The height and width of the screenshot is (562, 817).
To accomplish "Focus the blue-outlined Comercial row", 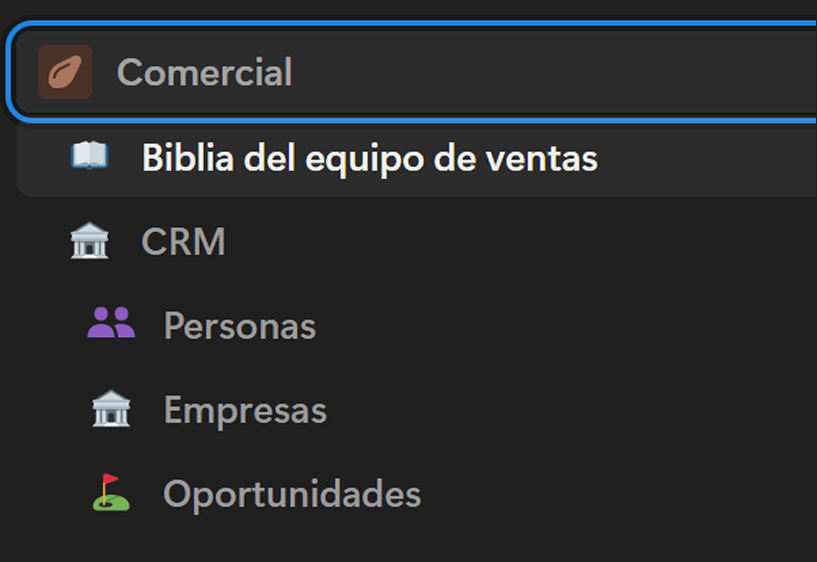I will point(400,72).
